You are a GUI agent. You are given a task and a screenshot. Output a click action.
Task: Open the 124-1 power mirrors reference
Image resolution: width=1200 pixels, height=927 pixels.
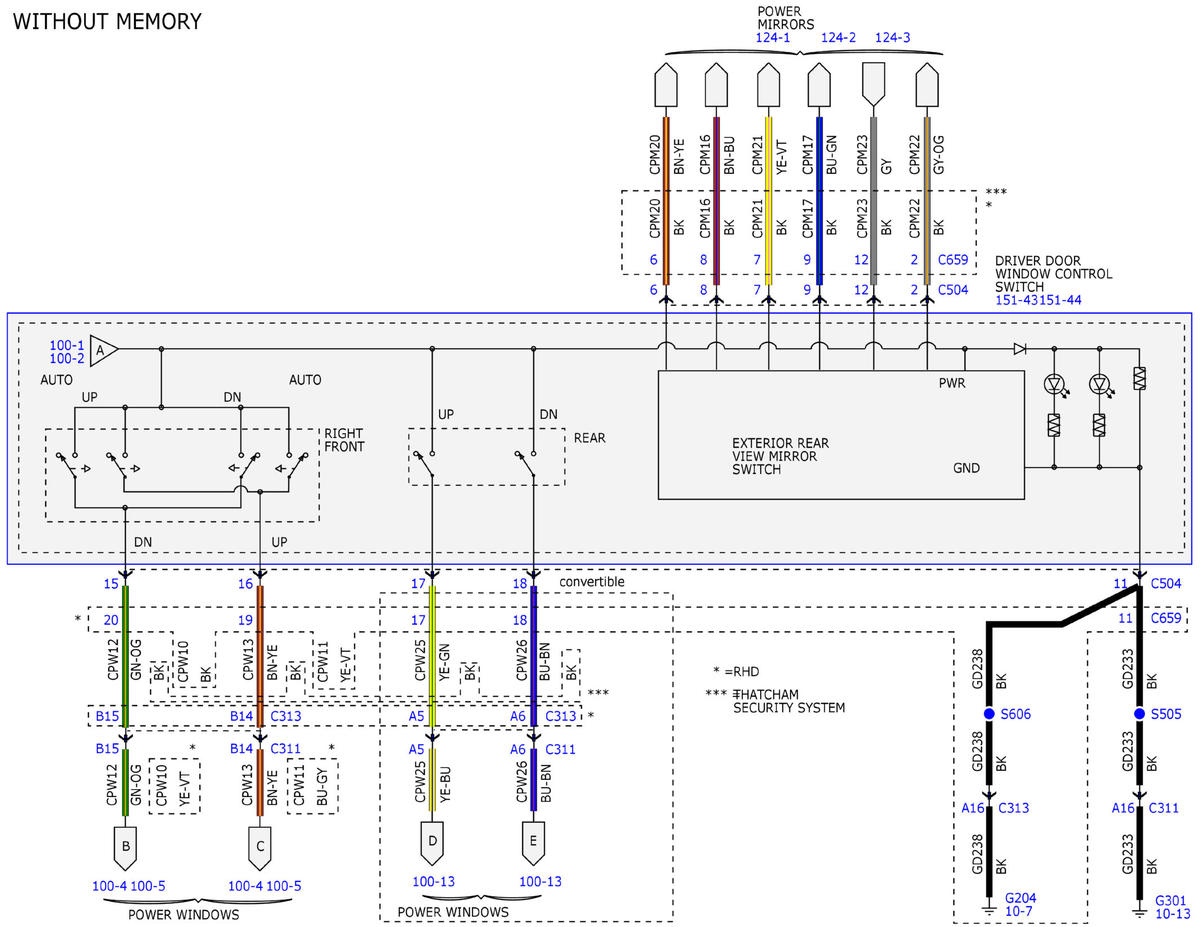click(x=773, y=38)
